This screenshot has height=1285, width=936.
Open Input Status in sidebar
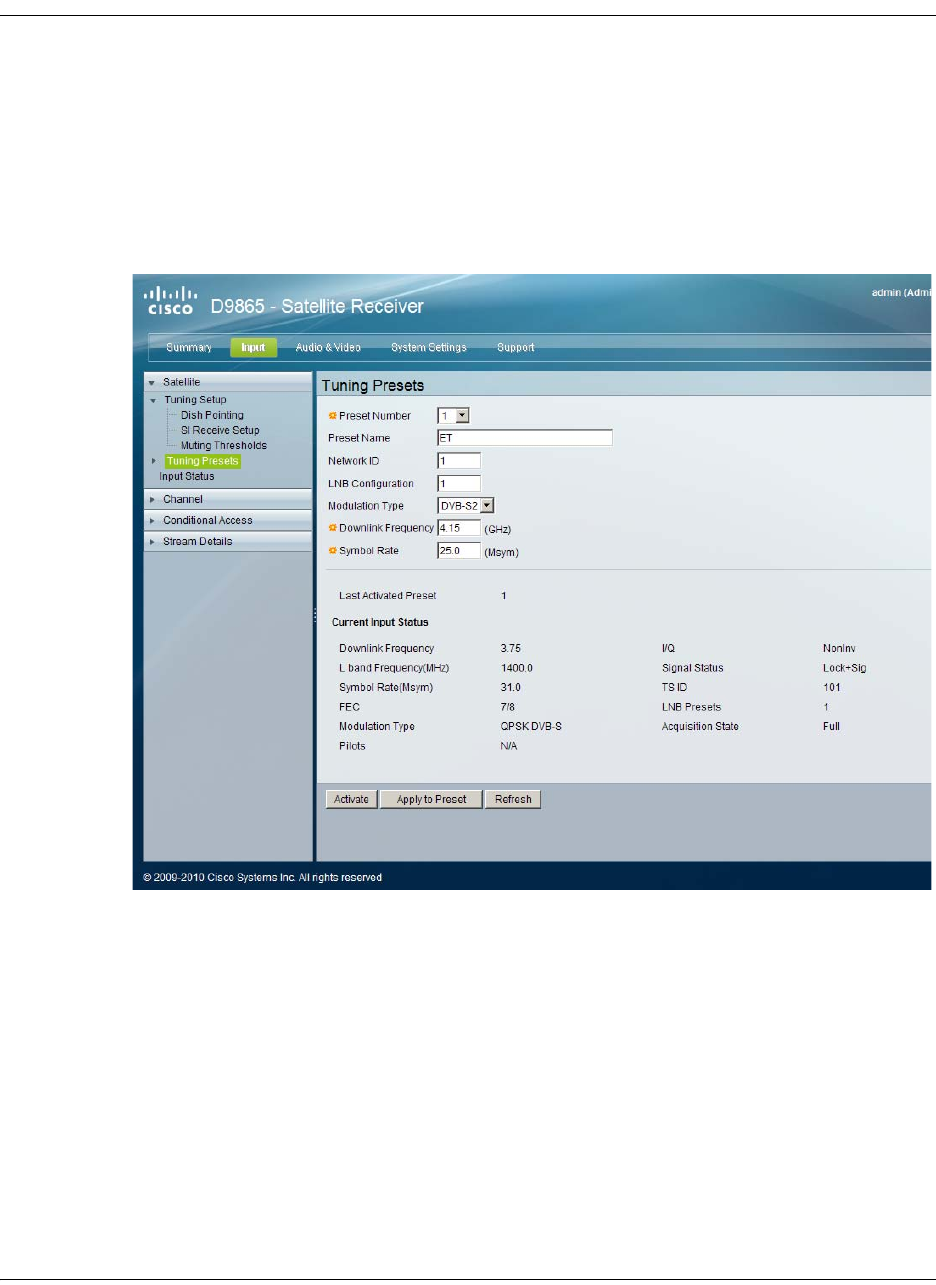(187, 476)
